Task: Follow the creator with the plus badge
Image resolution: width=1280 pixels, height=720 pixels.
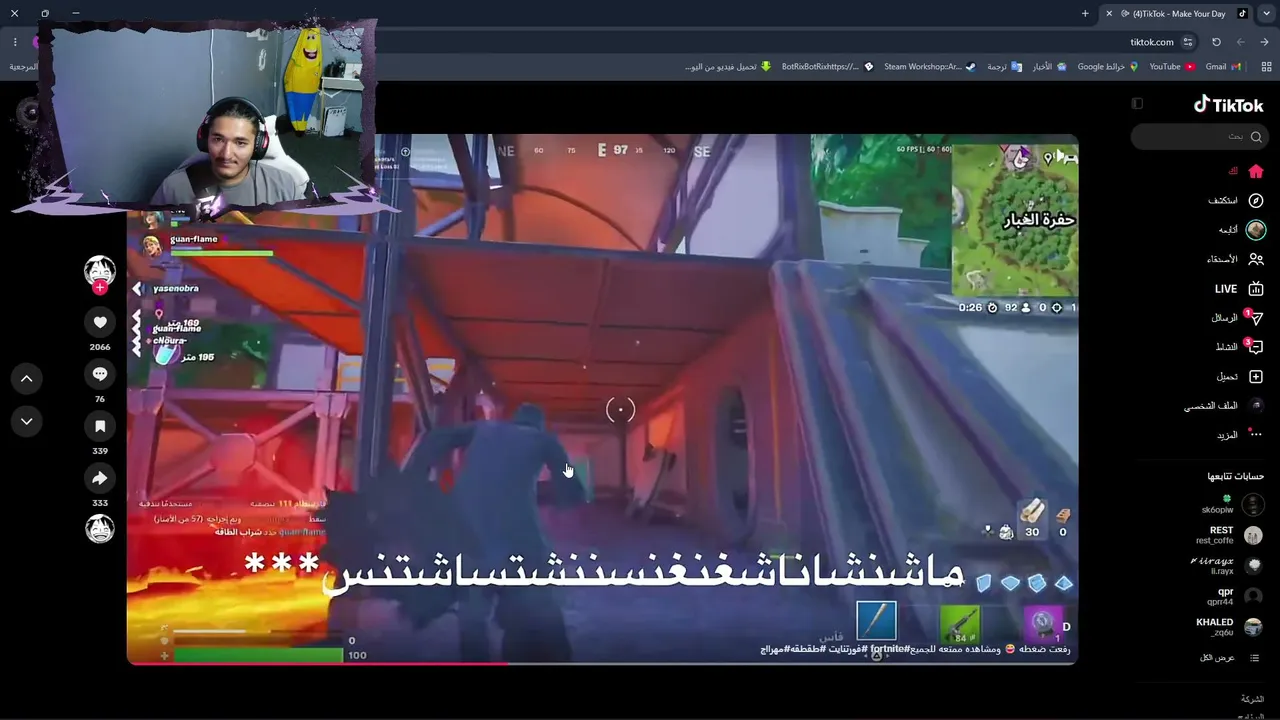Action: point(100,288)
